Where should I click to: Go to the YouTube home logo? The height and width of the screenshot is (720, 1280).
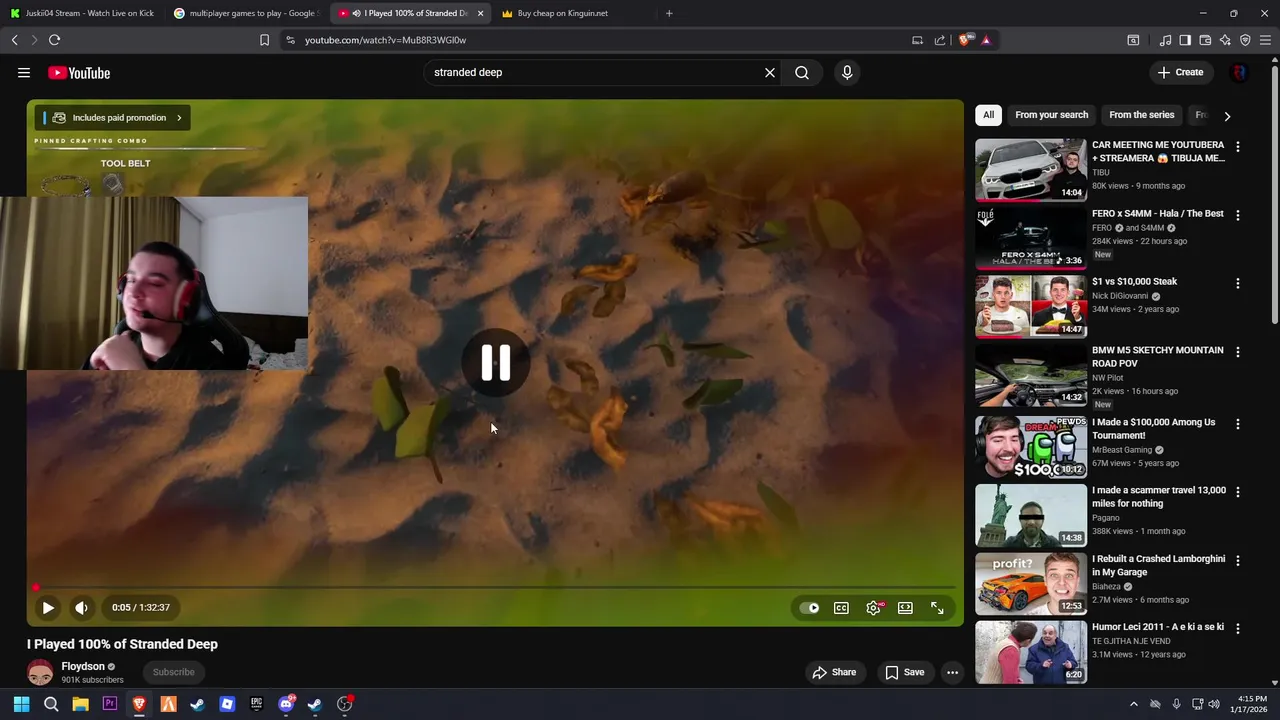click(x=79, y=73)
